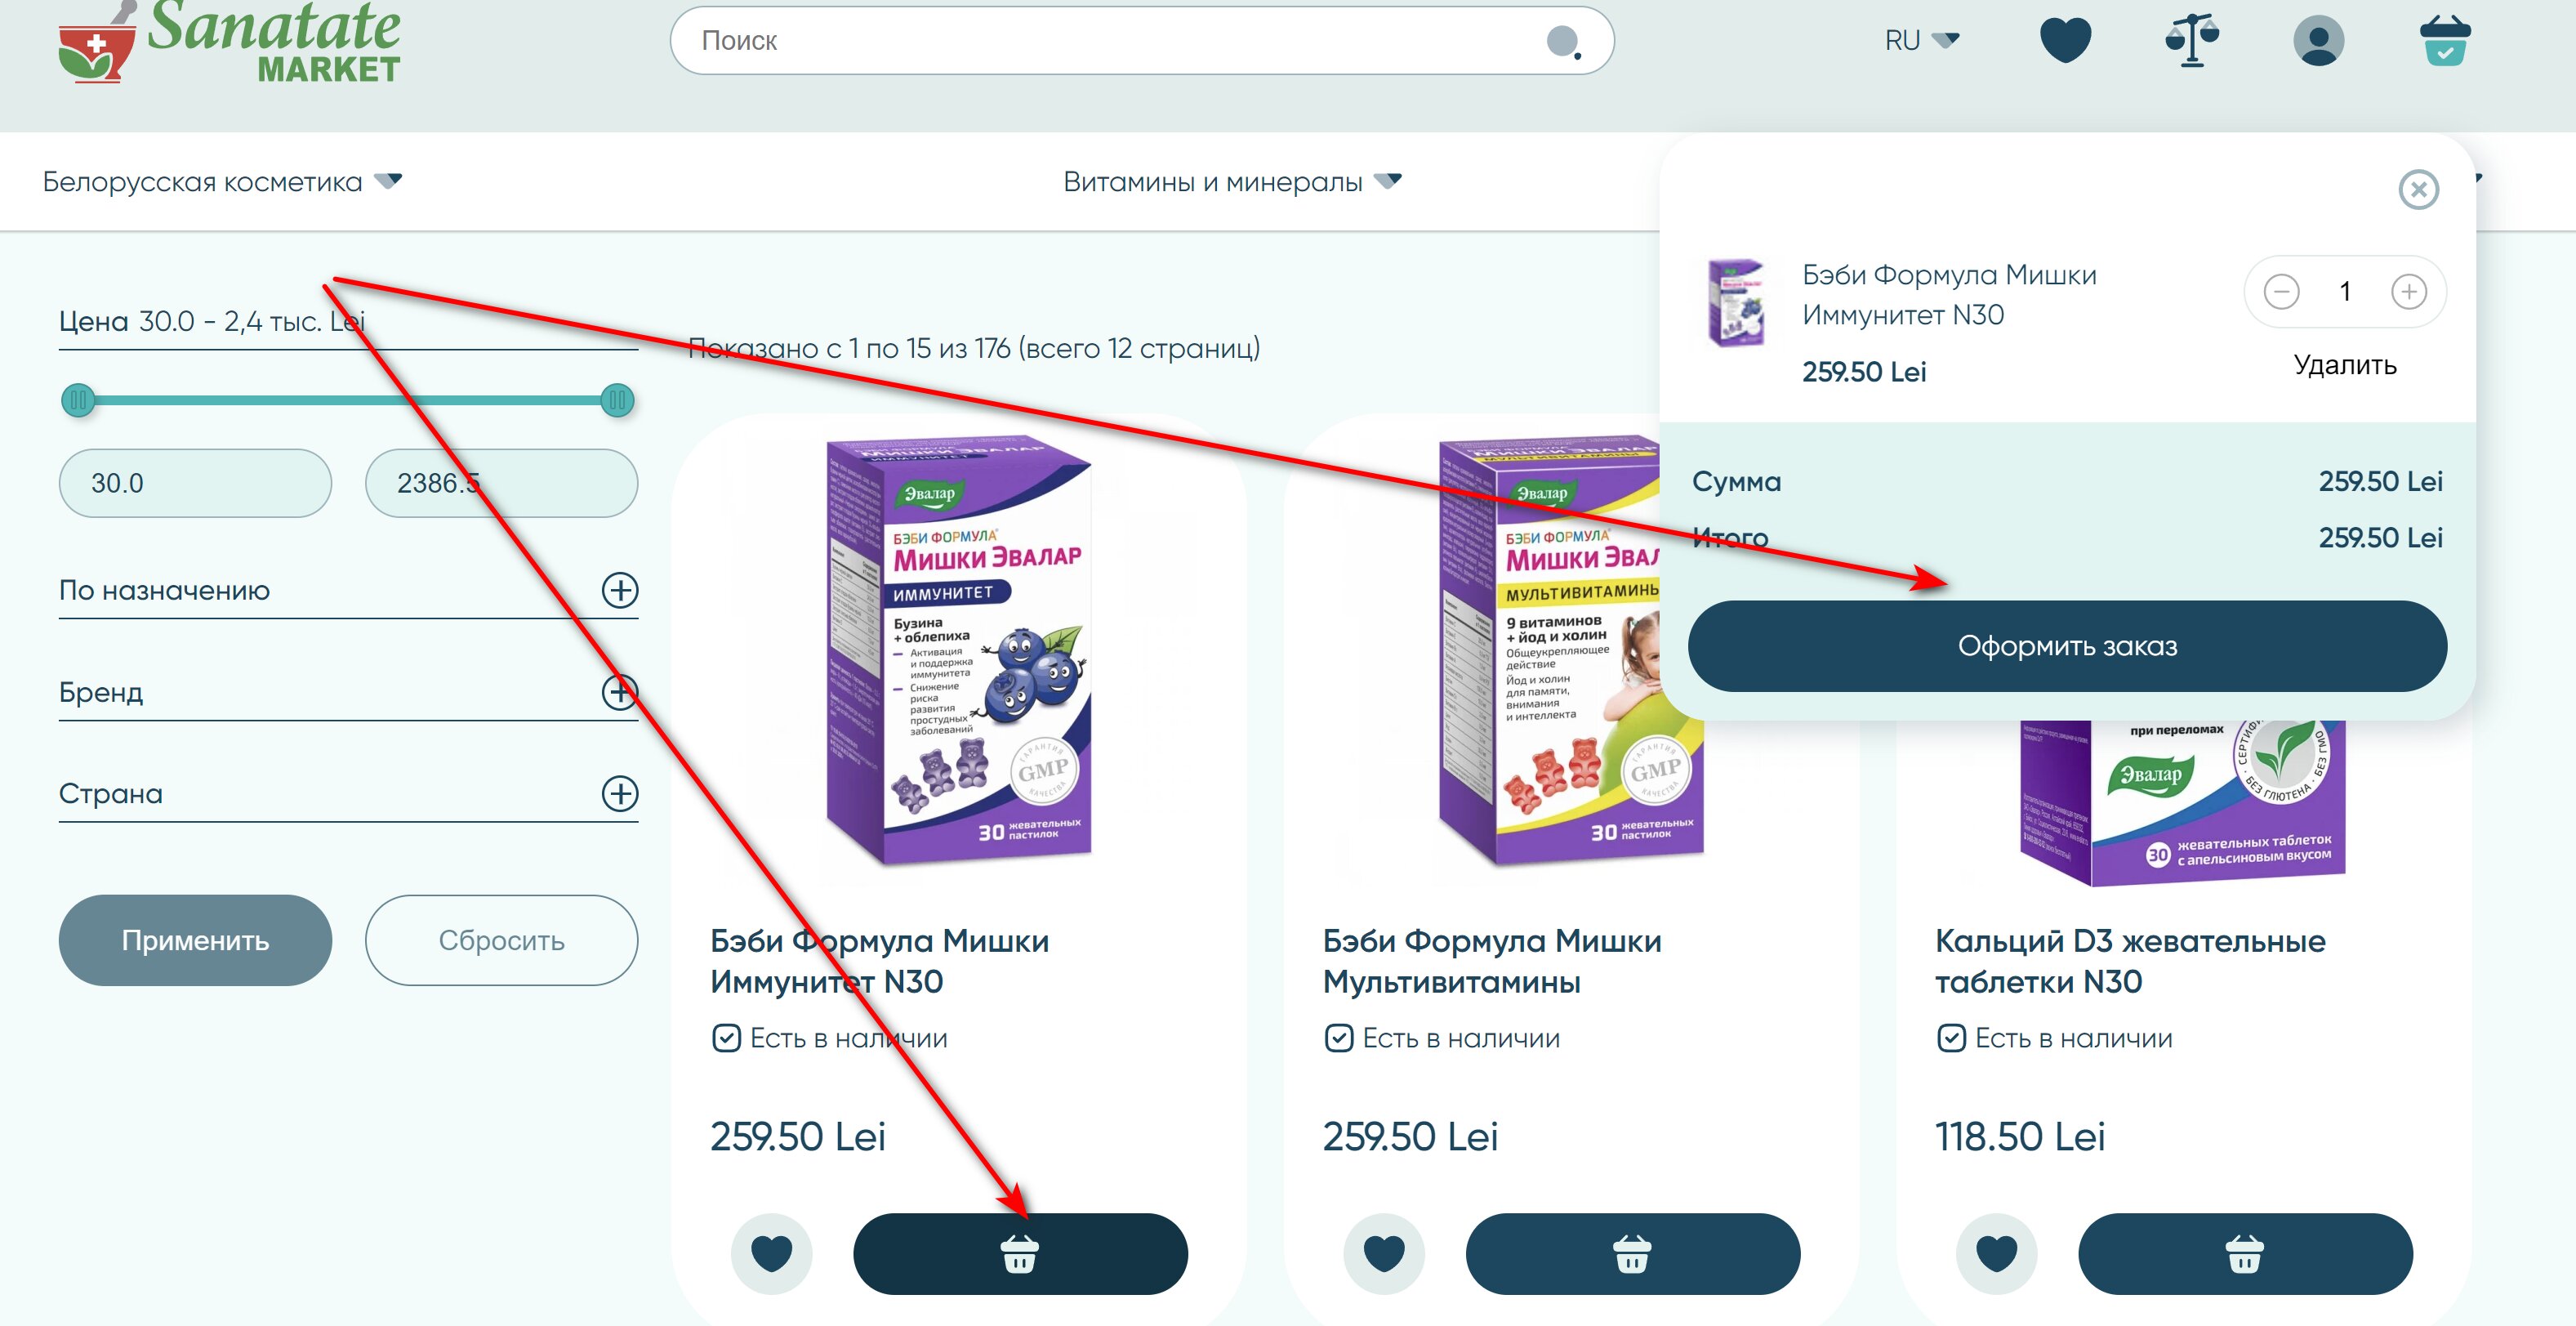Open the RU language dropdown
Screen dimensions: 2576x1326
click(x=1921, y=41)
